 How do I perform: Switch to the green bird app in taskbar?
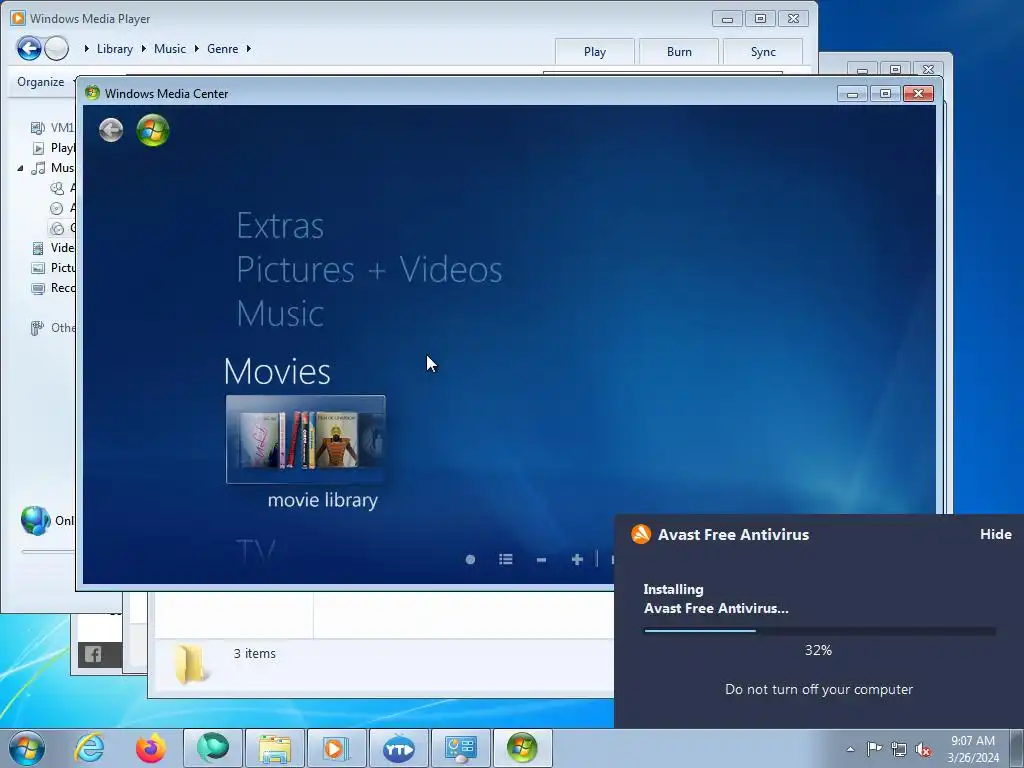(x=213, y=748)
